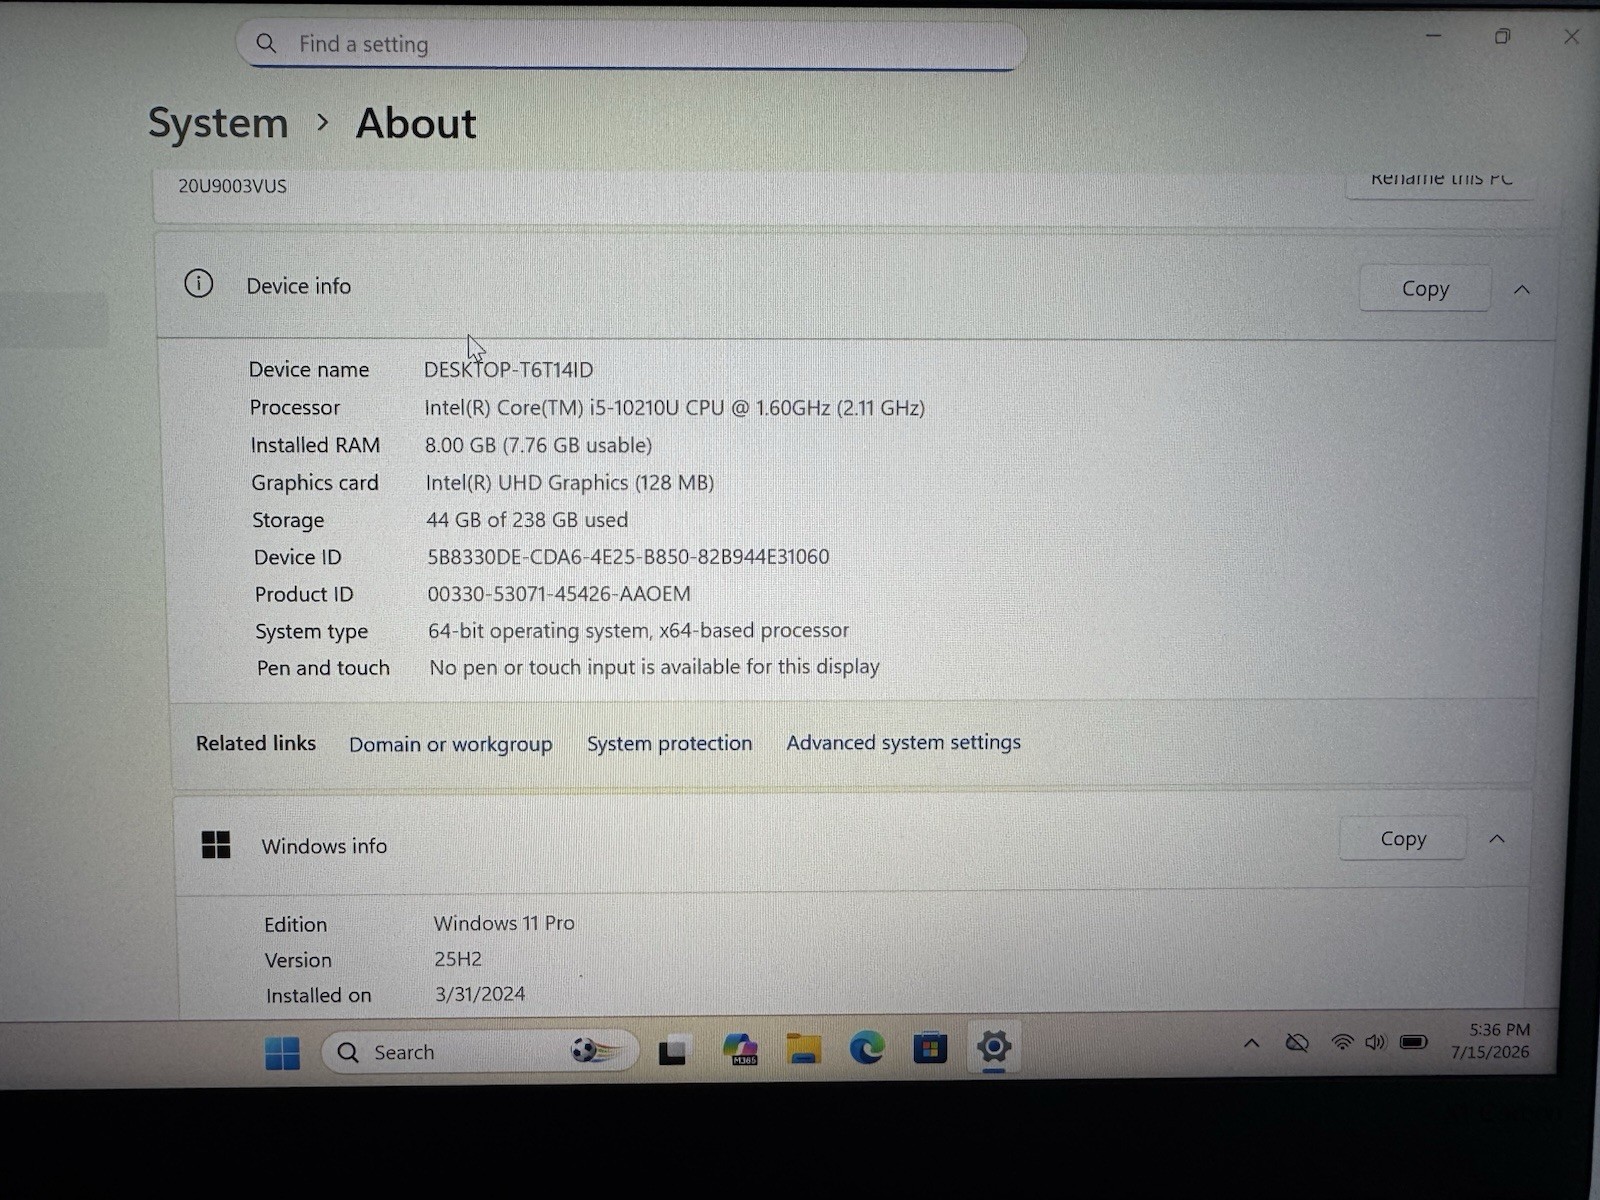Click the Windows logo icon beside Windows info
The image size is (1600, 1200).
click(216, 845)
